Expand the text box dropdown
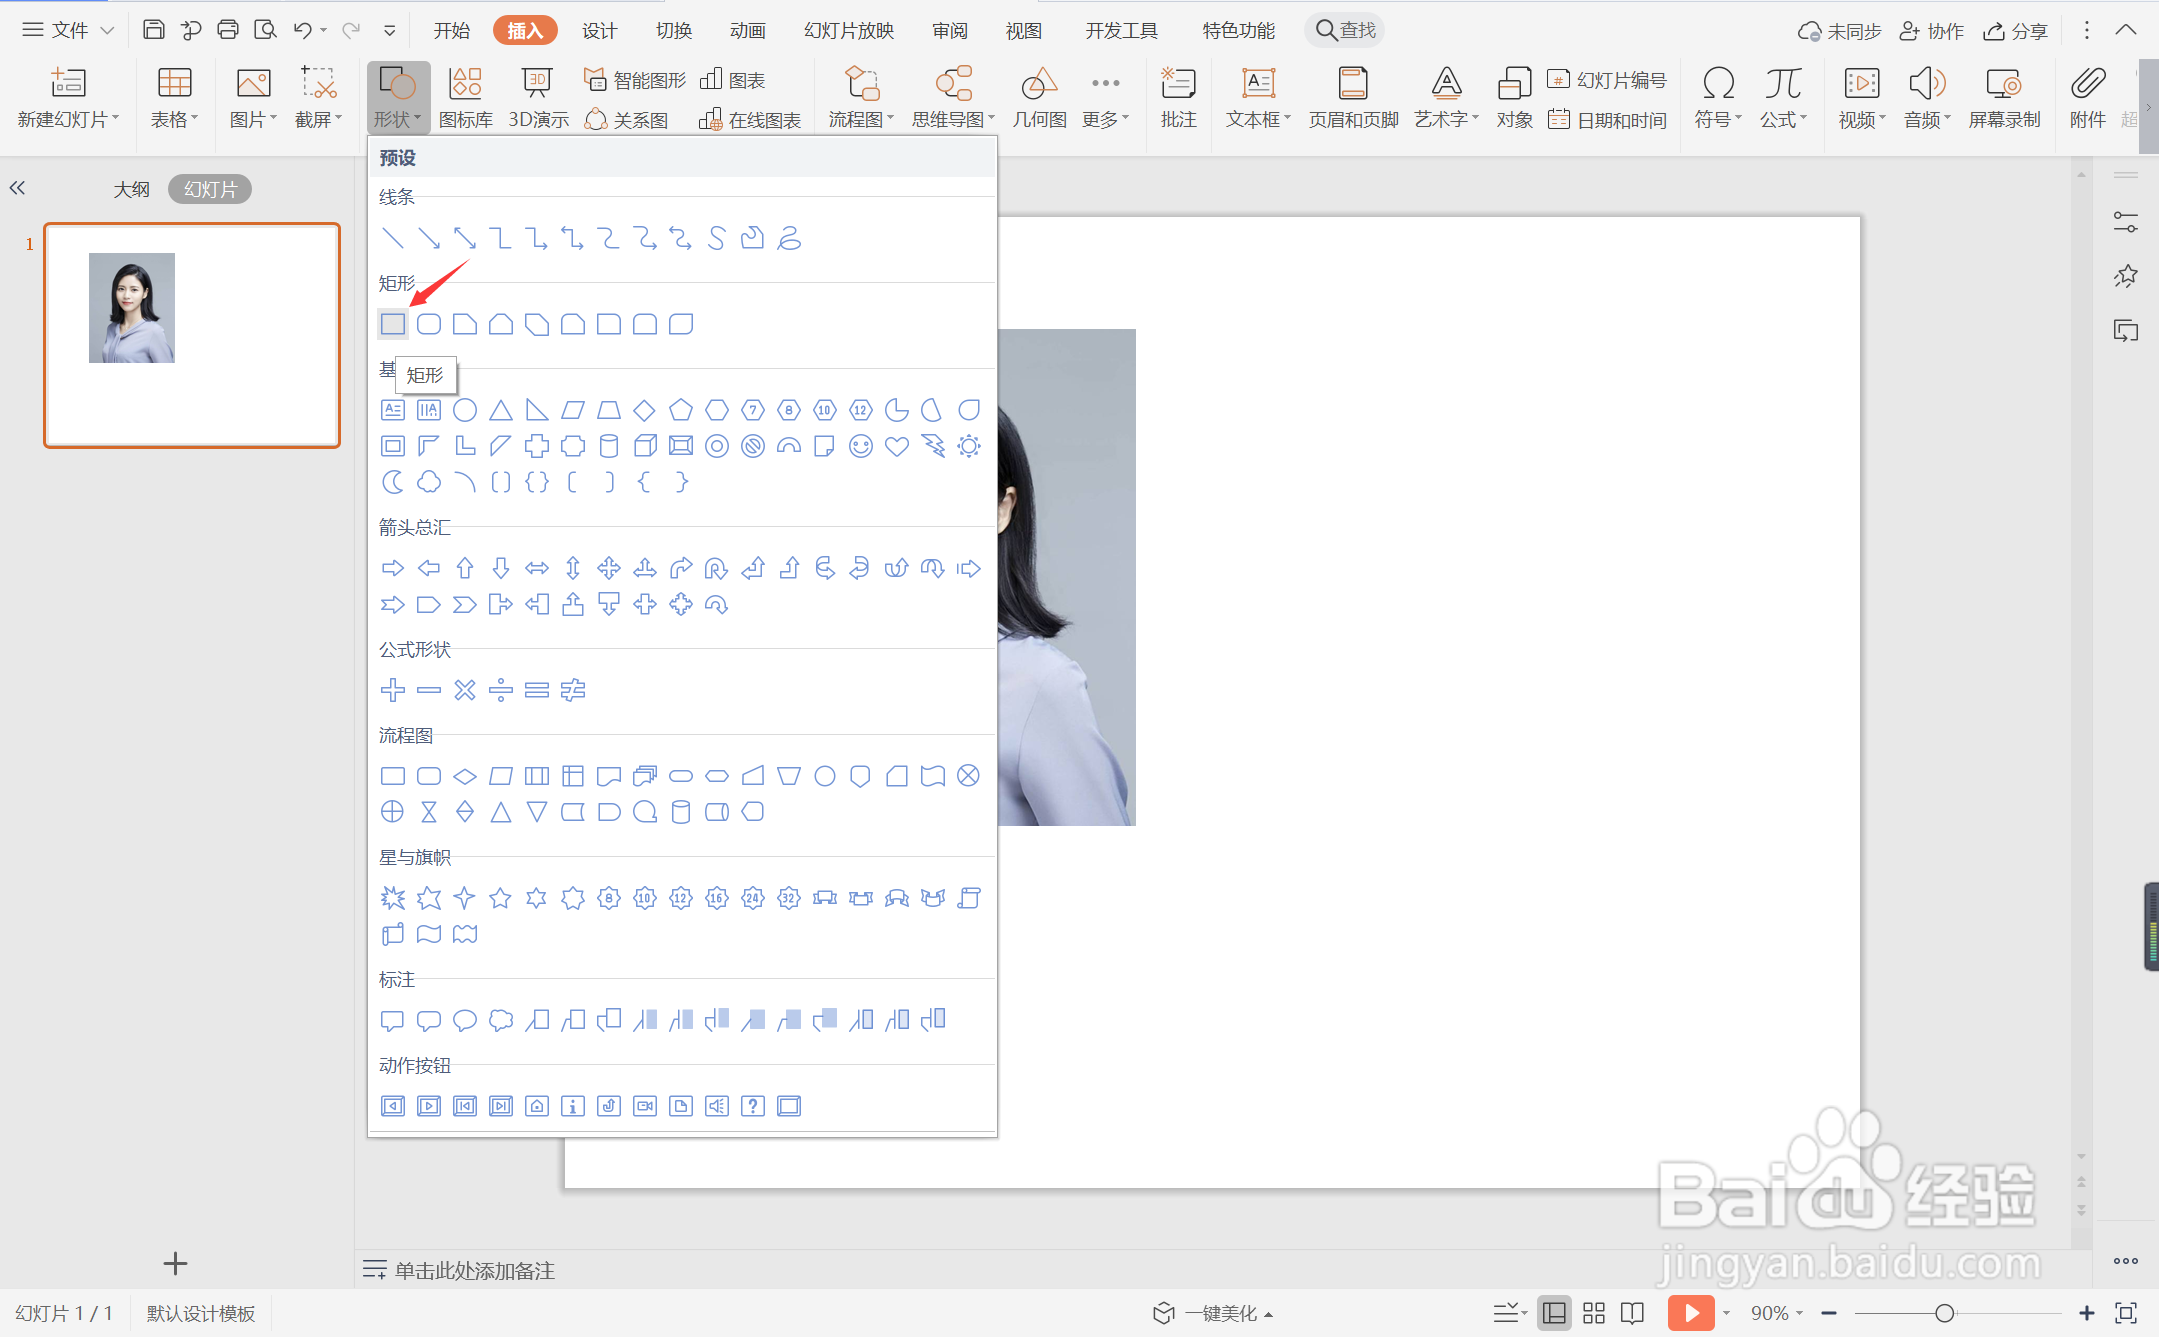The height and width of the screenshot is (1337, 2159). click(x=1287, y=119)
